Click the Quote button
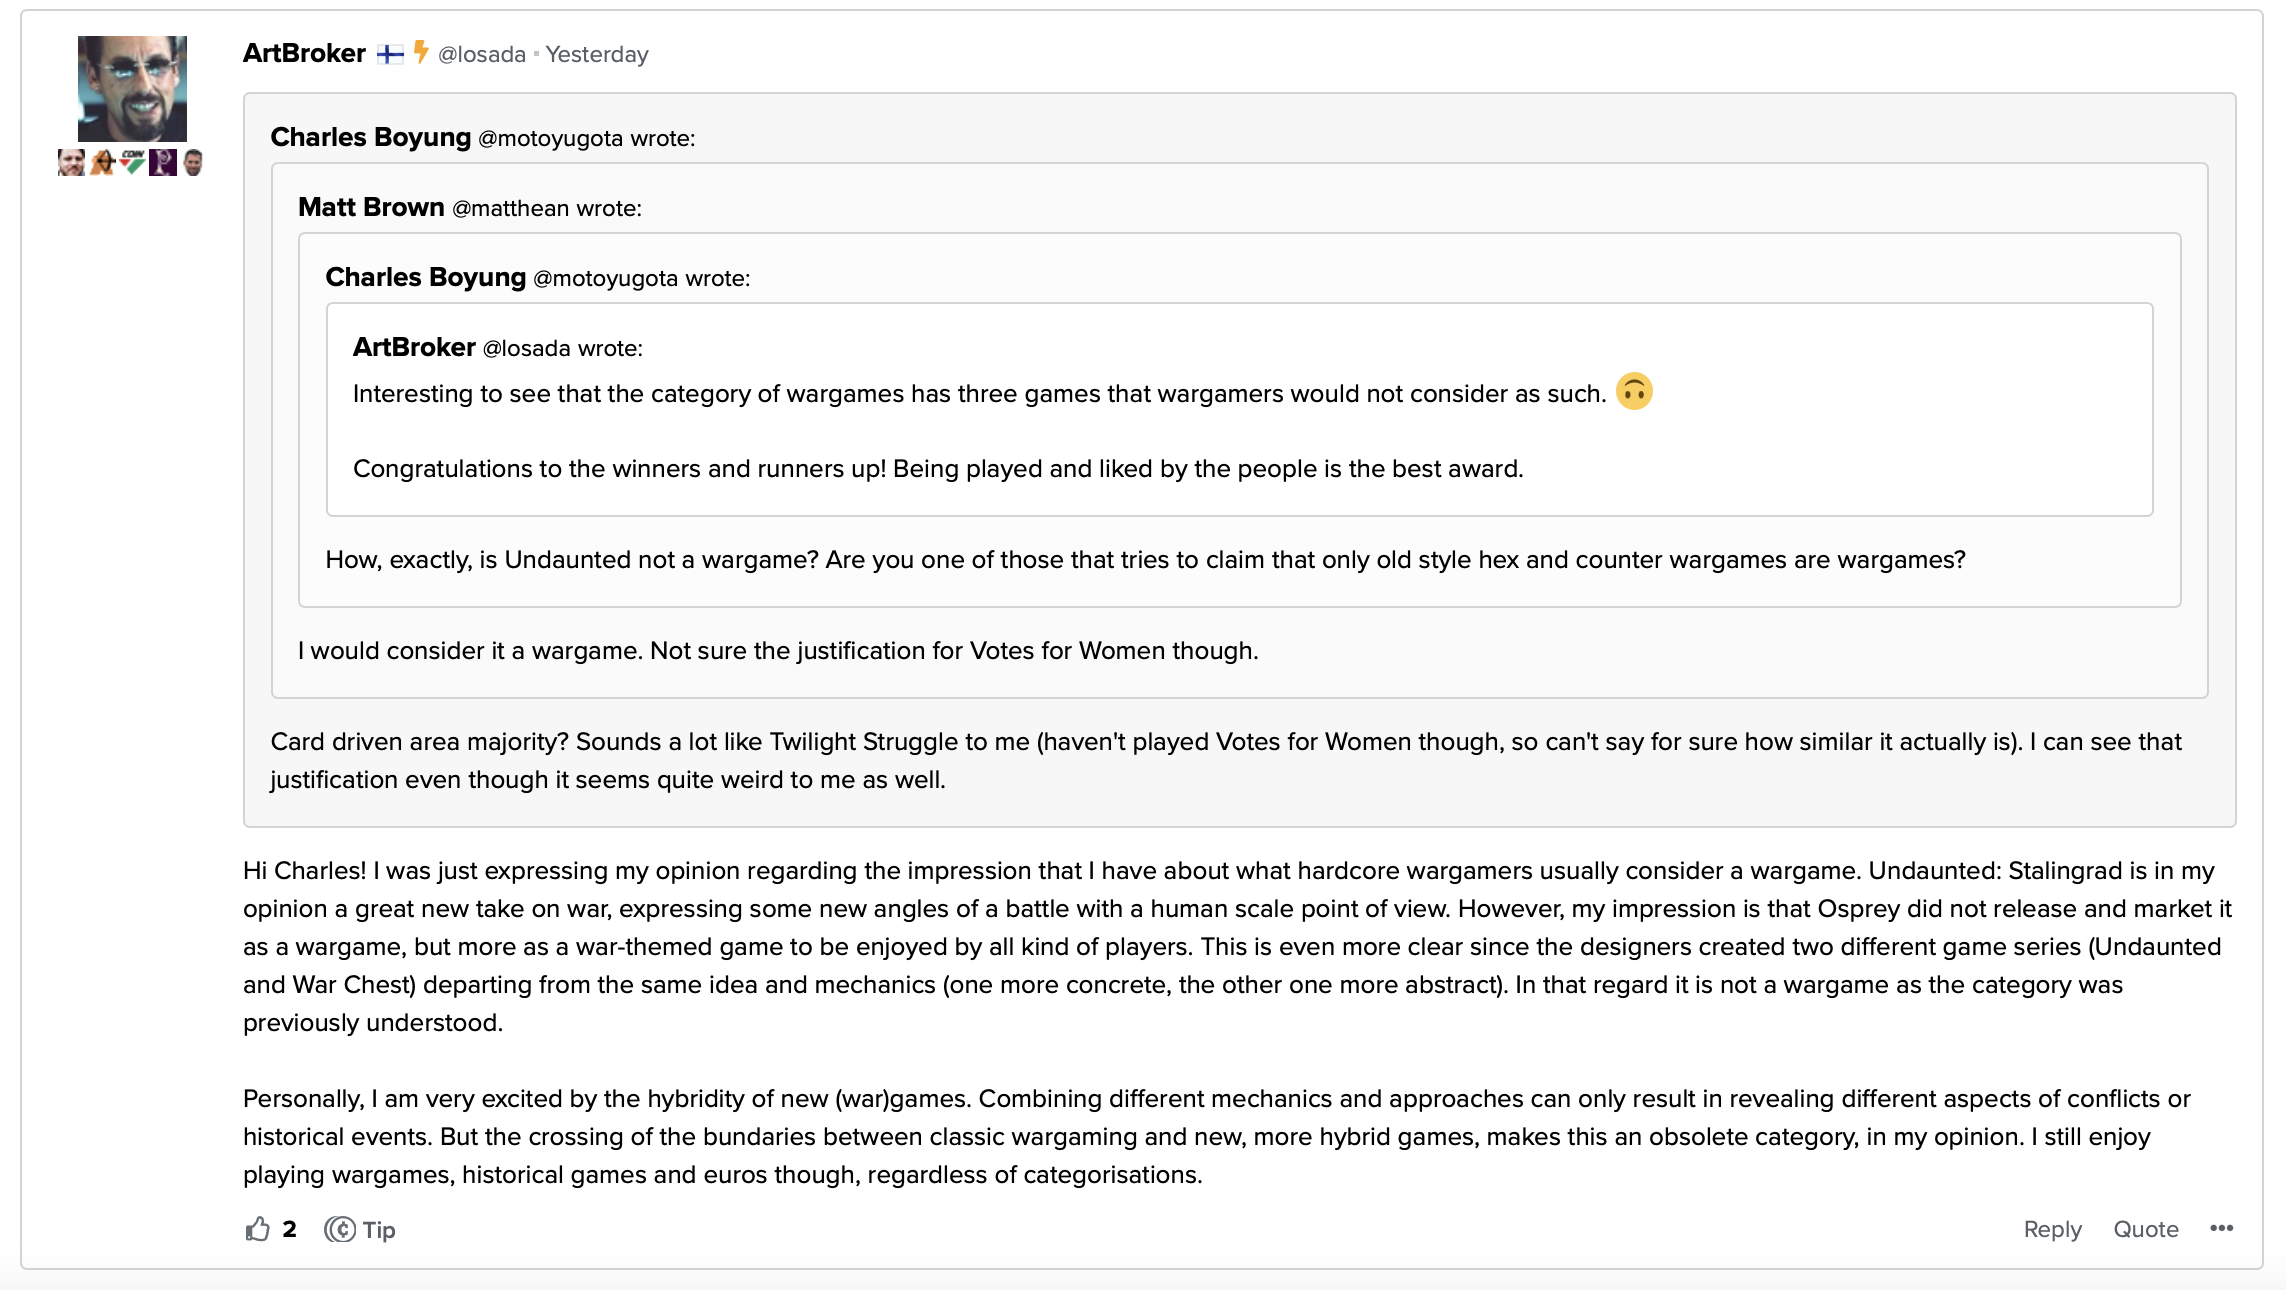 pos(2145,1229)
